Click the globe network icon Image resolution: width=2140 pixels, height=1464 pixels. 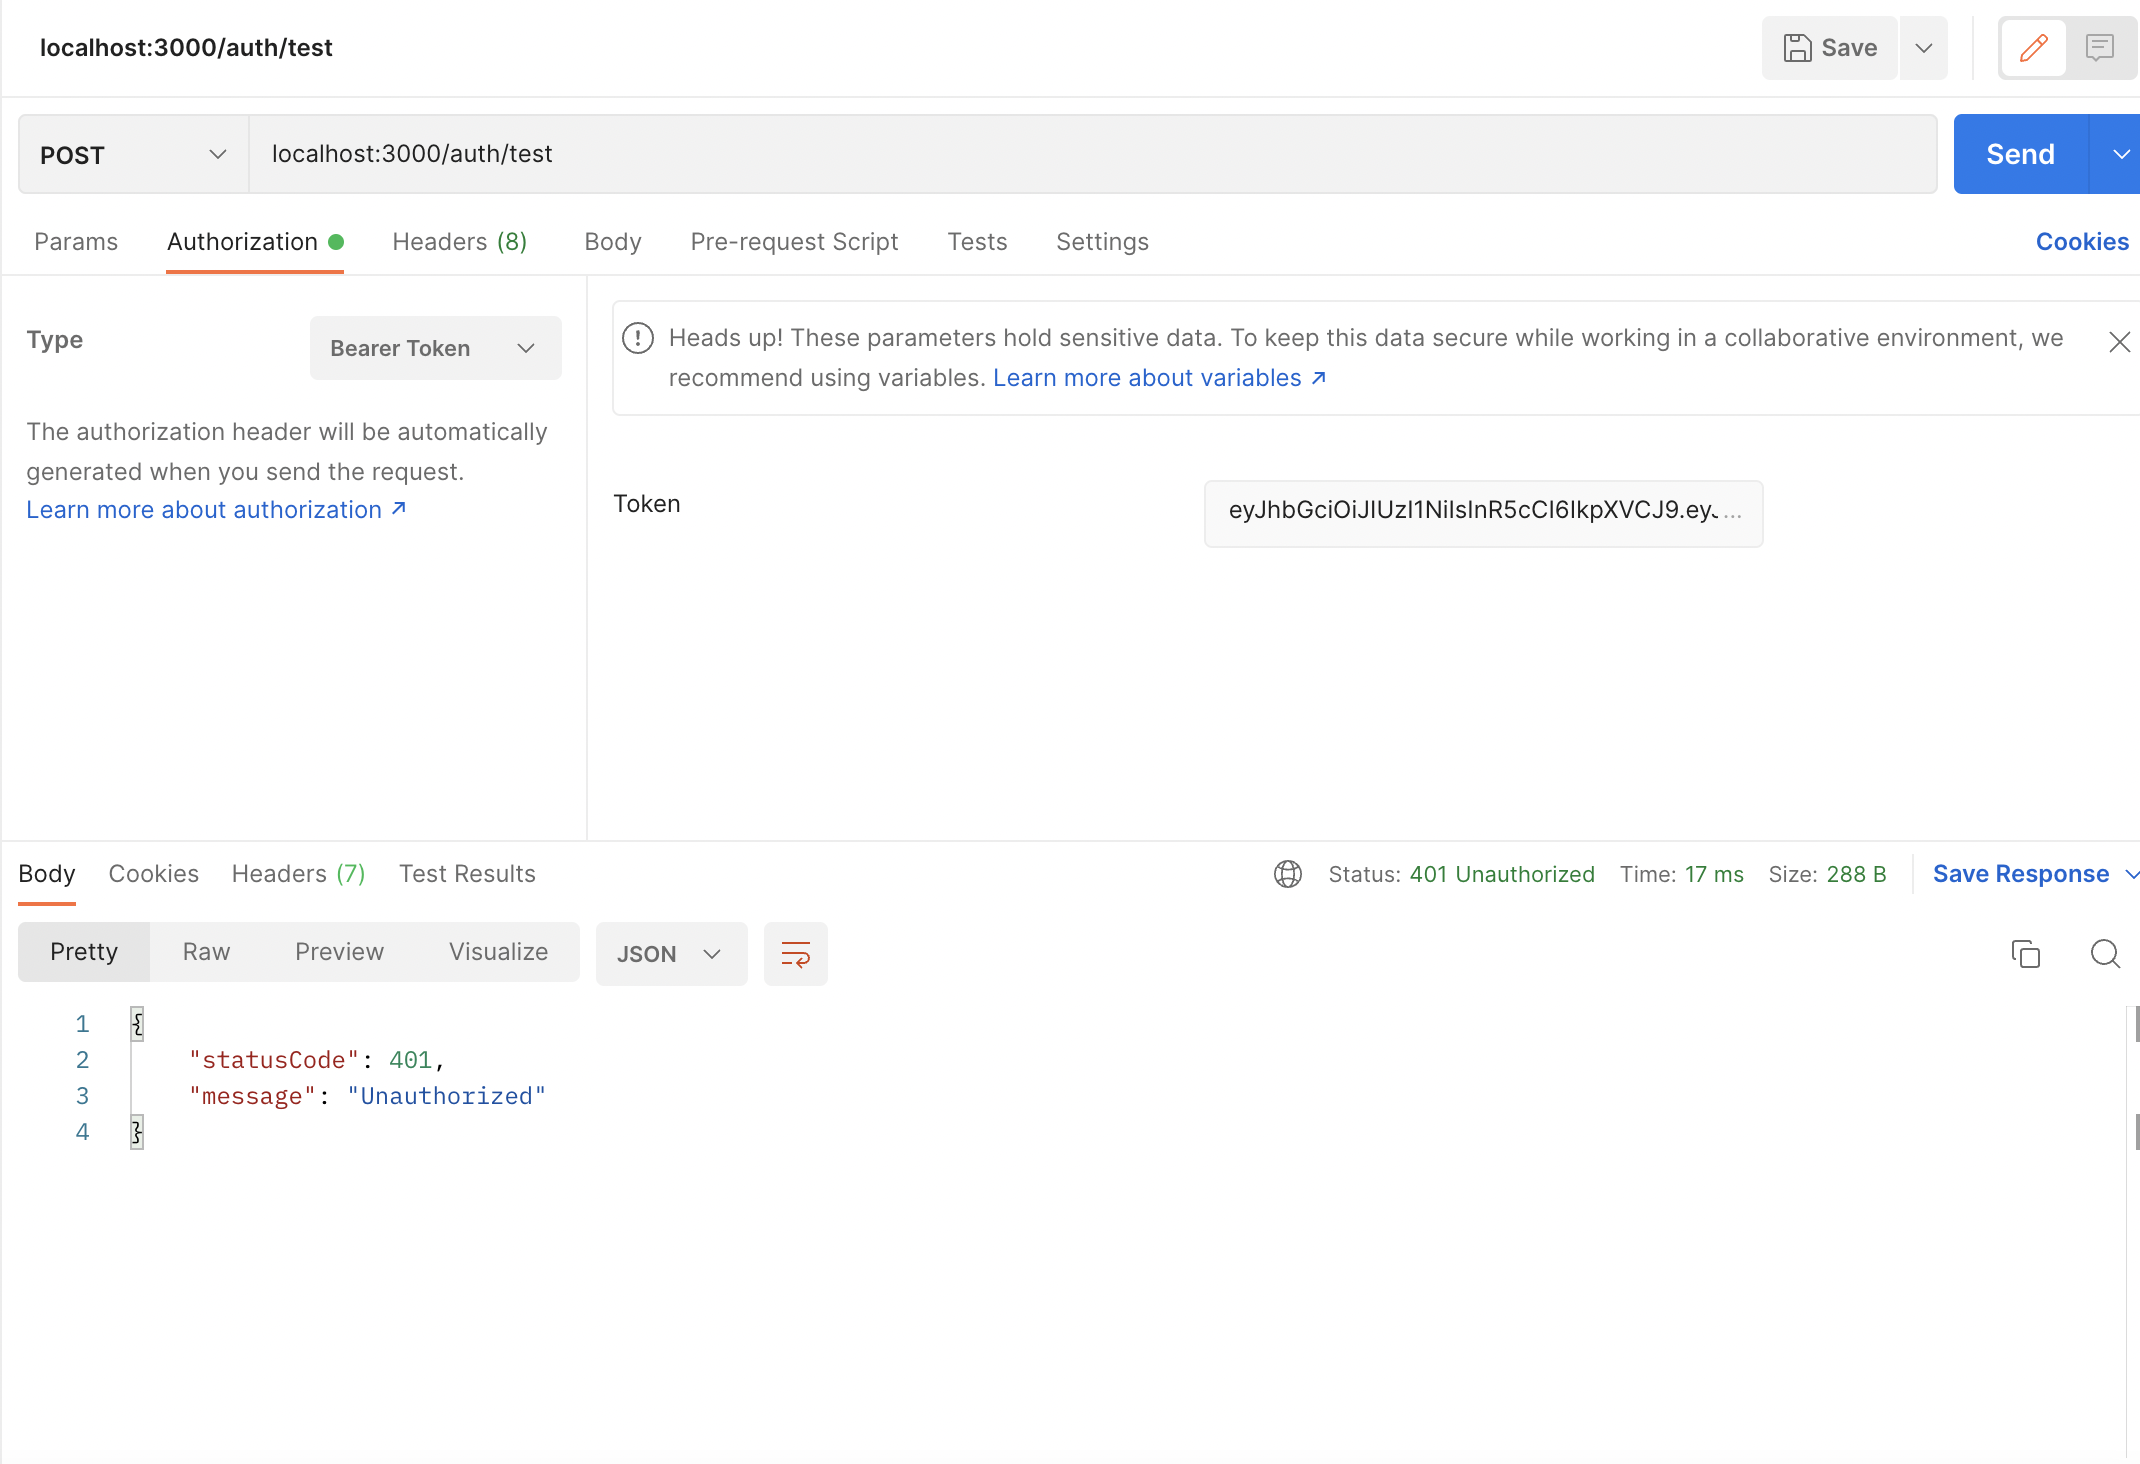[1287, 874]
